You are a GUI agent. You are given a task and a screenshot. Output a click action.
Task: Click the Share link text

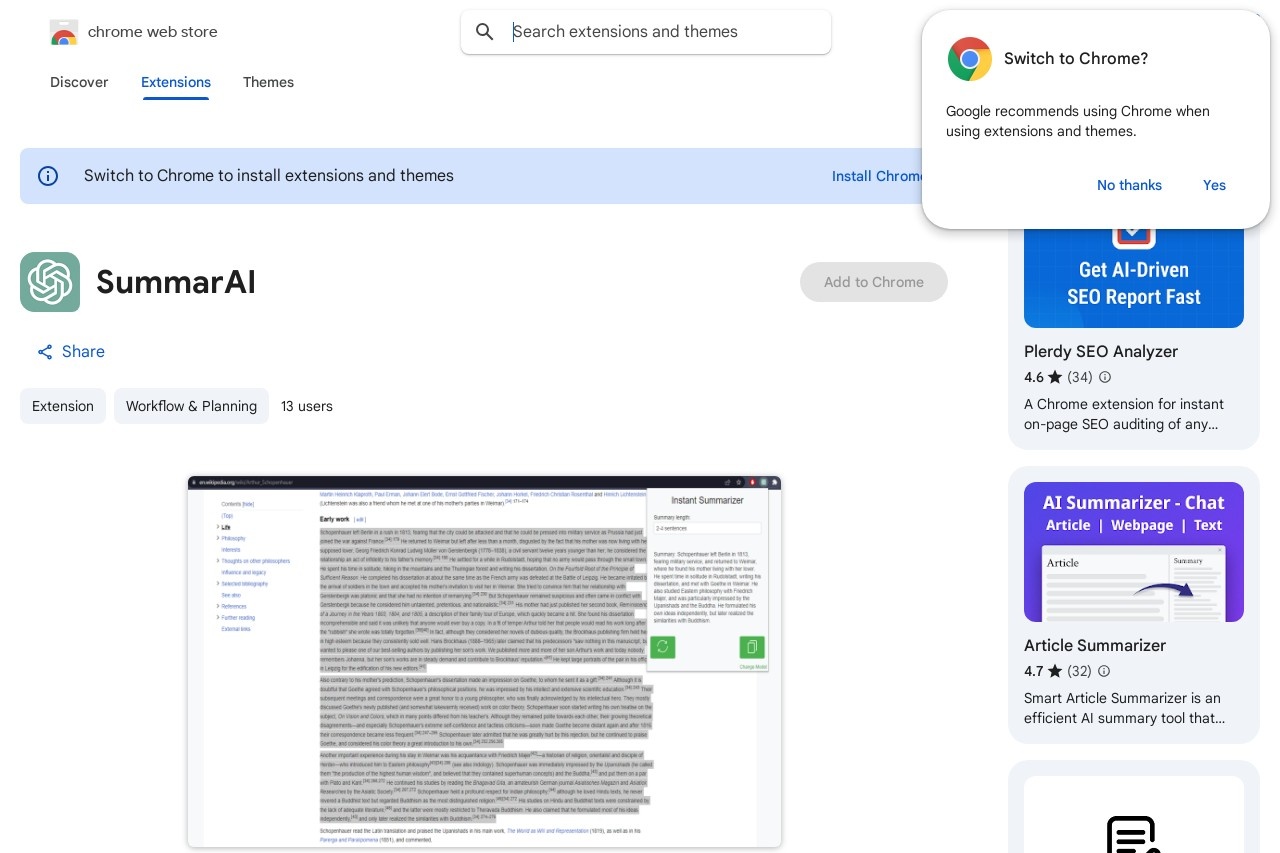click(x=83, y=352)
